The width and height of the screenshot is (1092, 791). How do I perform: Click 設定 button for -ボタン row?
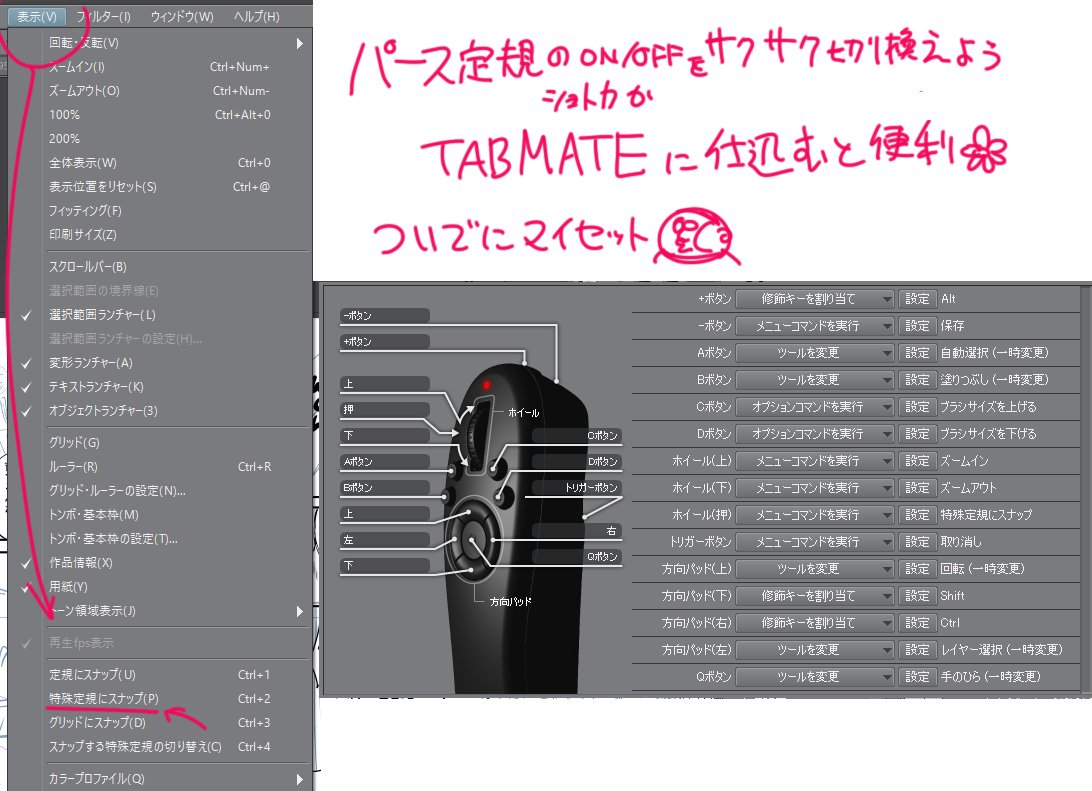pyautogui.click(x=916, y=326)
